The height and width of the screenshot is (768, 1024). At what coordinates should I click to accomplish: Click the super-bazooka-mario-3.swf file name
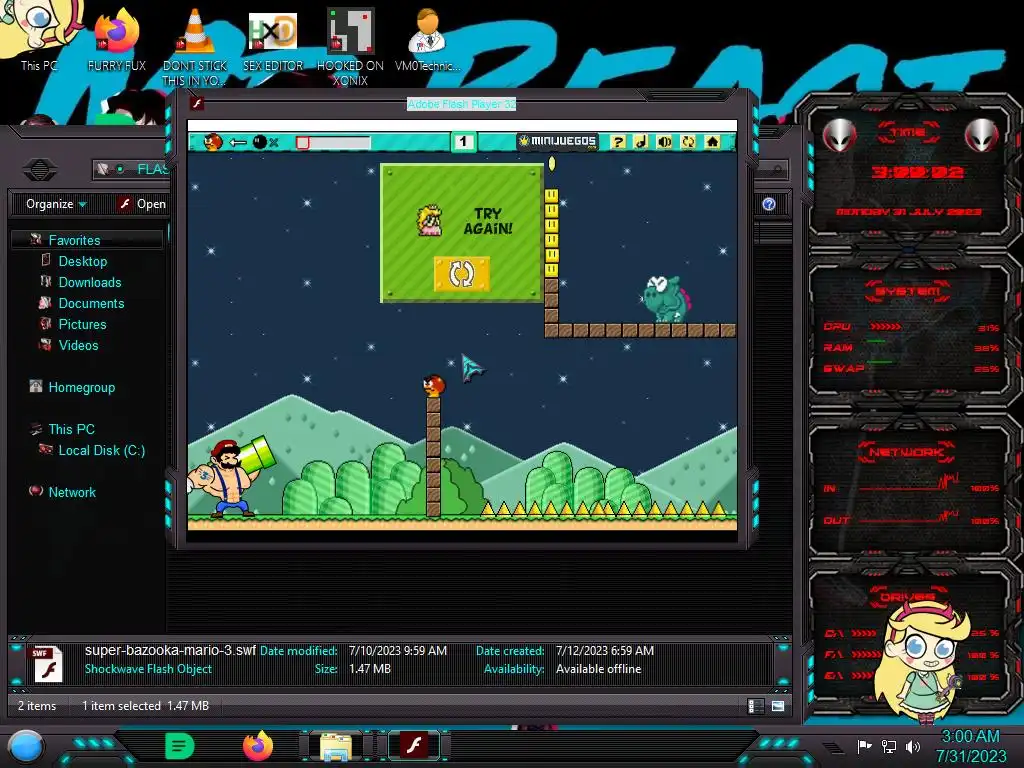pos(170,650)
